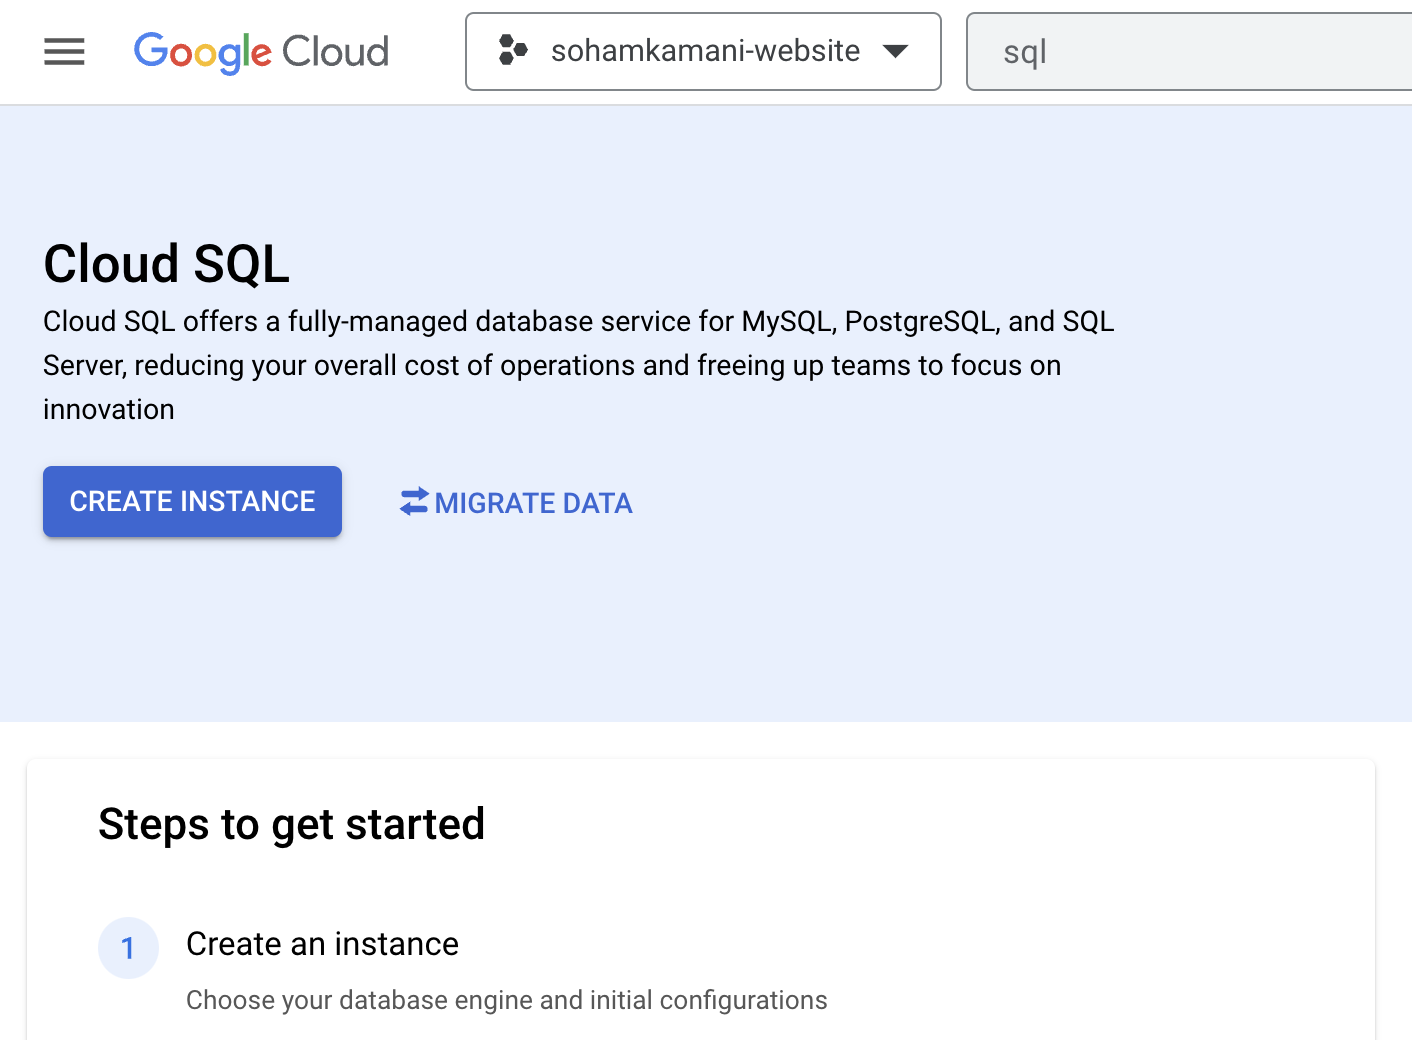Click the word "Cloud" in the logo

[336, 52]
